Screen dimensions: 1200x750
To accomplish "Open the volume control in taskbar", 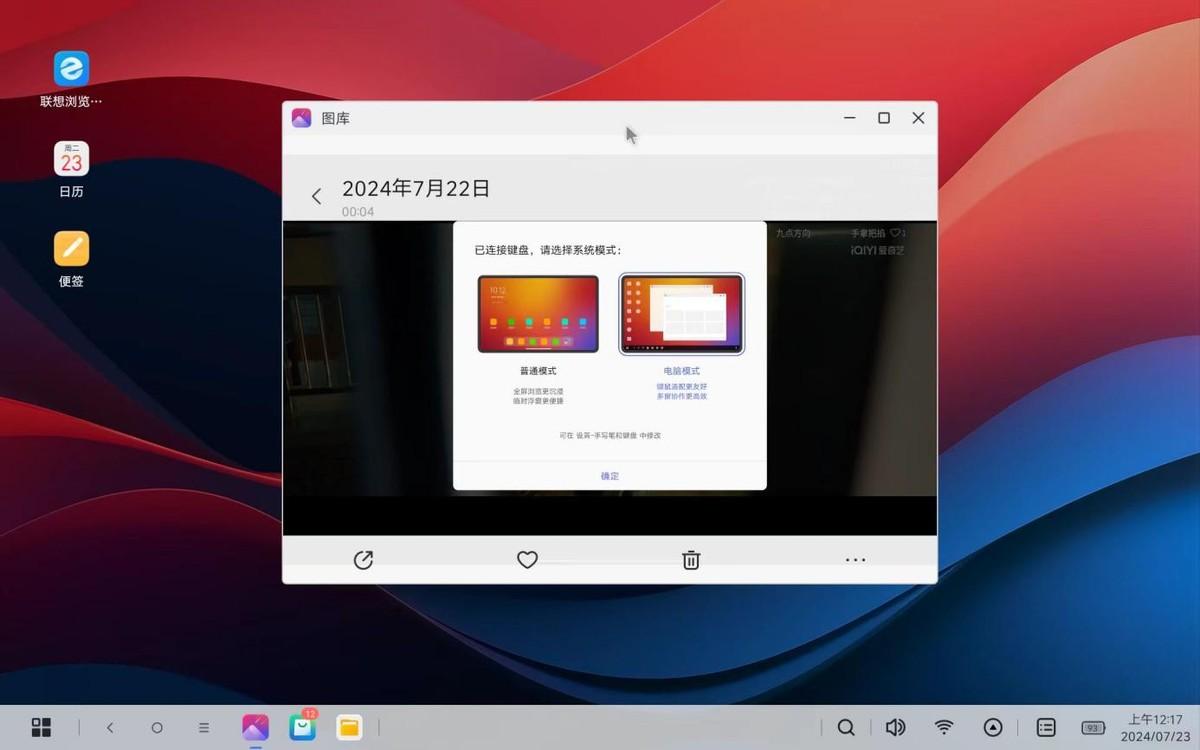I will 895,728.
